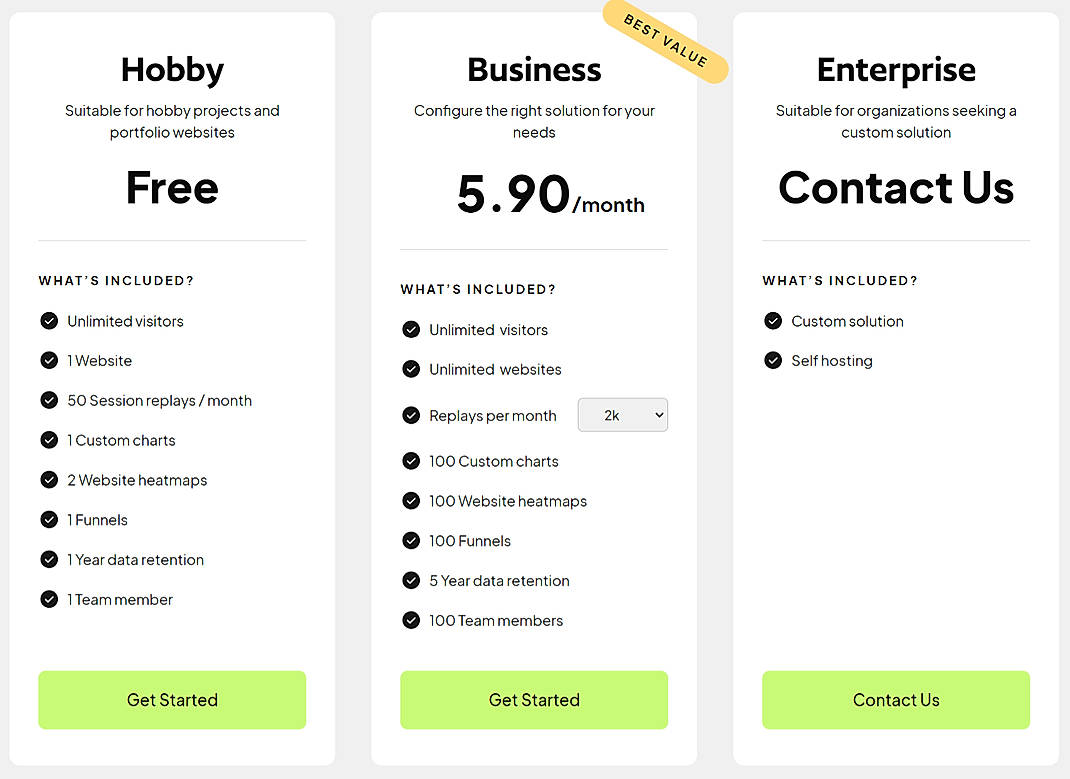The image size is (1070, 779).
Task: Click Get Started under the Hobby plan
Action: 171,700
